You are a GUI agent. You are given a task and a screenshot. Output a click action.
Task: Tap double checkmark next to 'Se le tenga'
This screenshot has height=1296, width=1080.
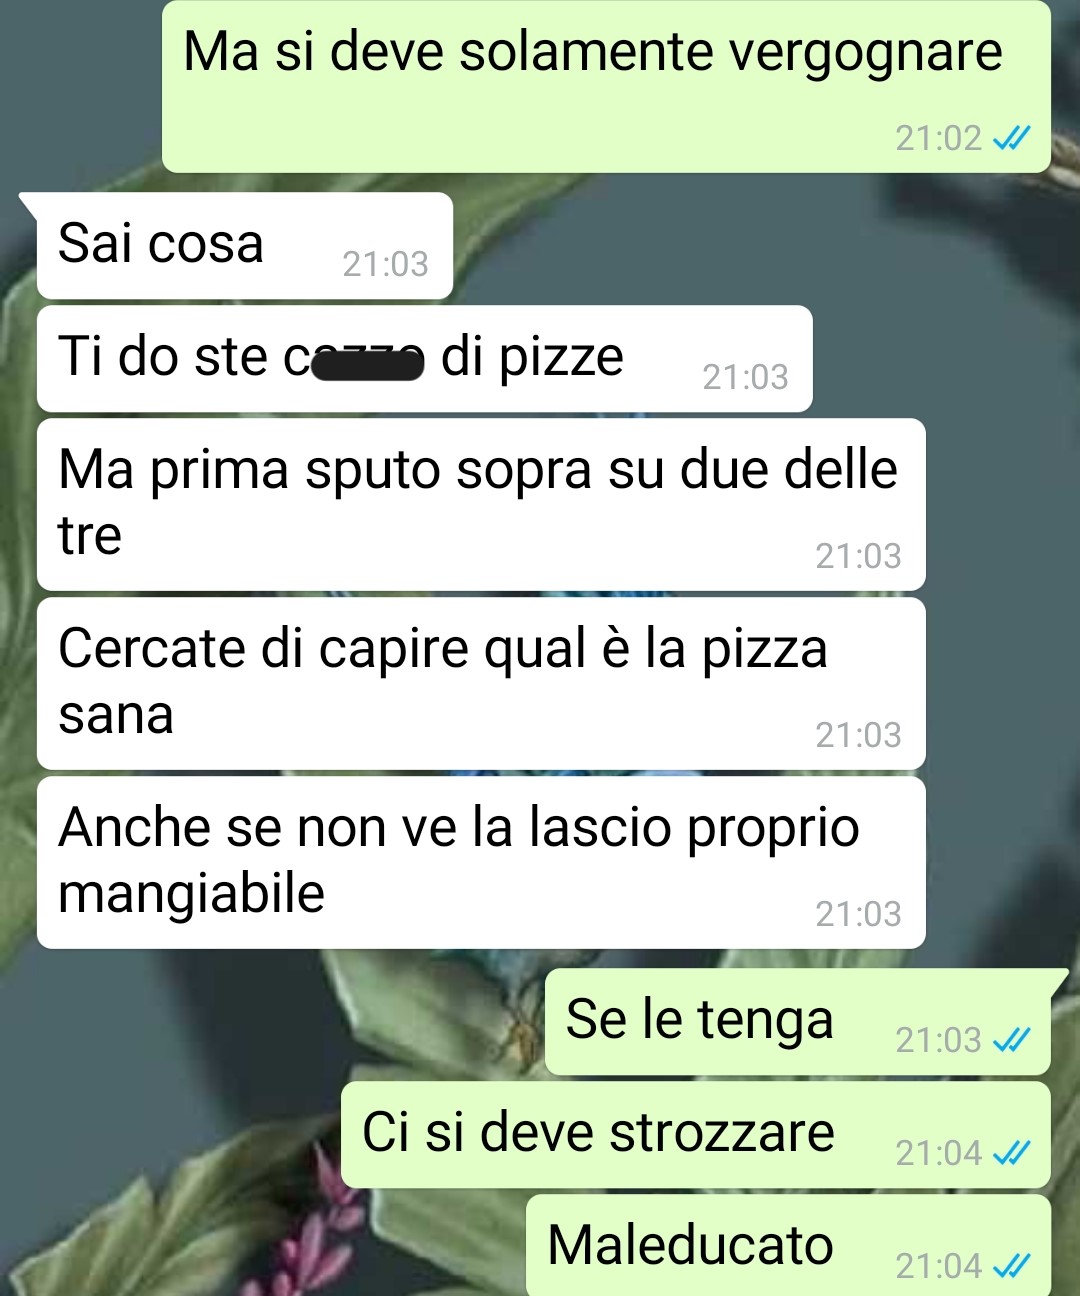pos(1010,1040)
